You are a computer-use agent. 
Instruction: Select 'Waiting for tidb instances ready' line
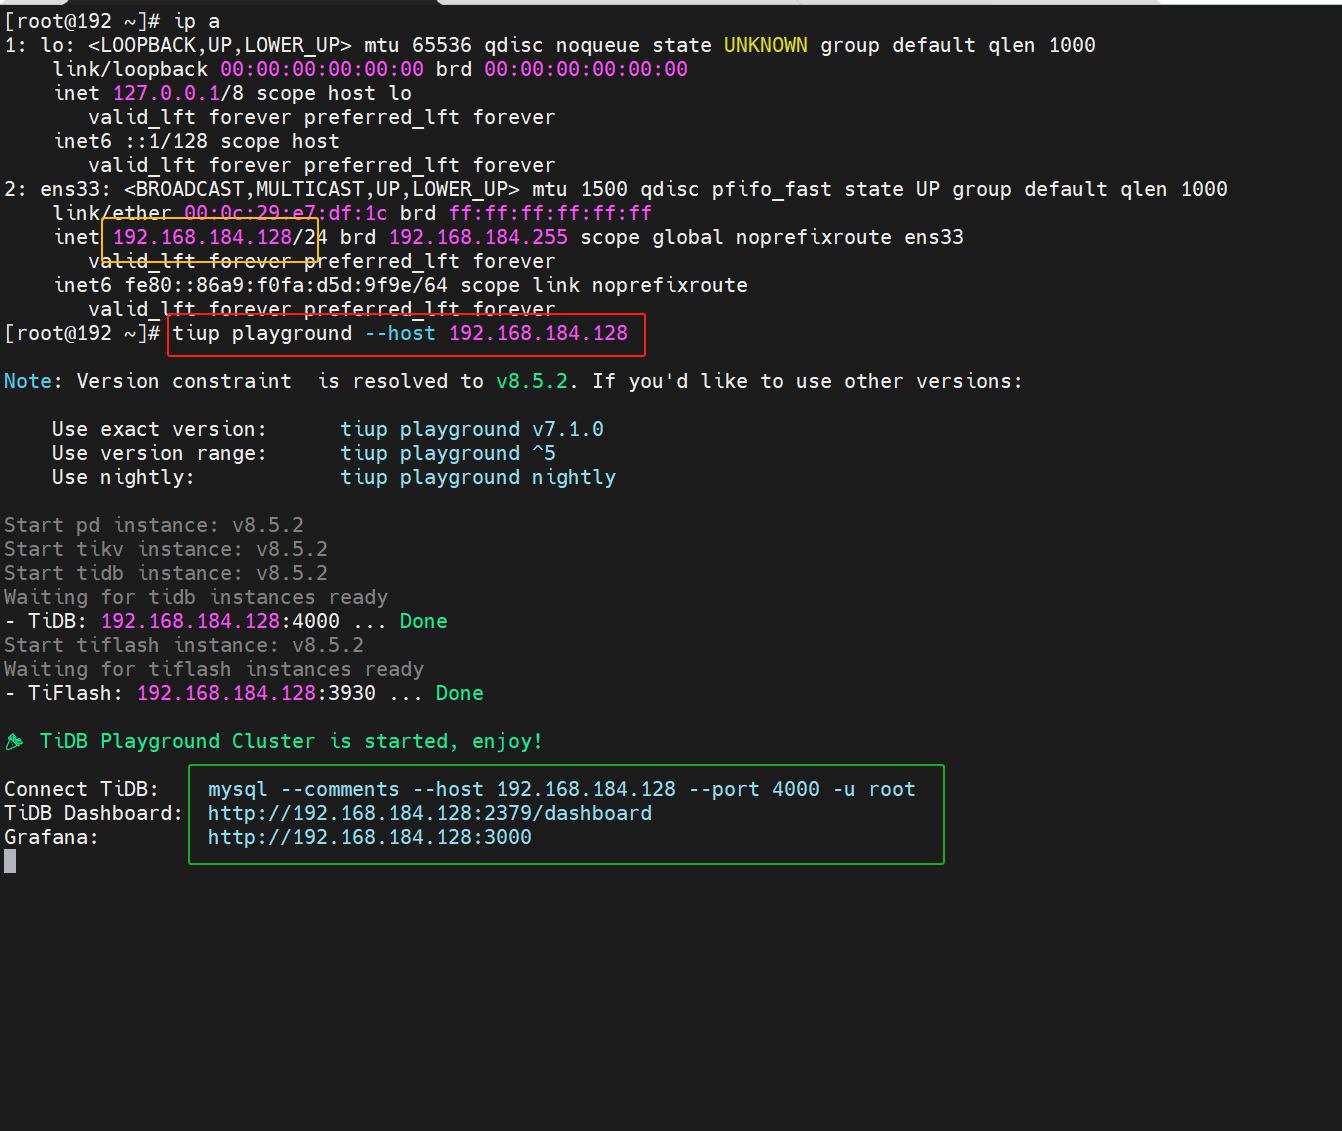(196, 597)
